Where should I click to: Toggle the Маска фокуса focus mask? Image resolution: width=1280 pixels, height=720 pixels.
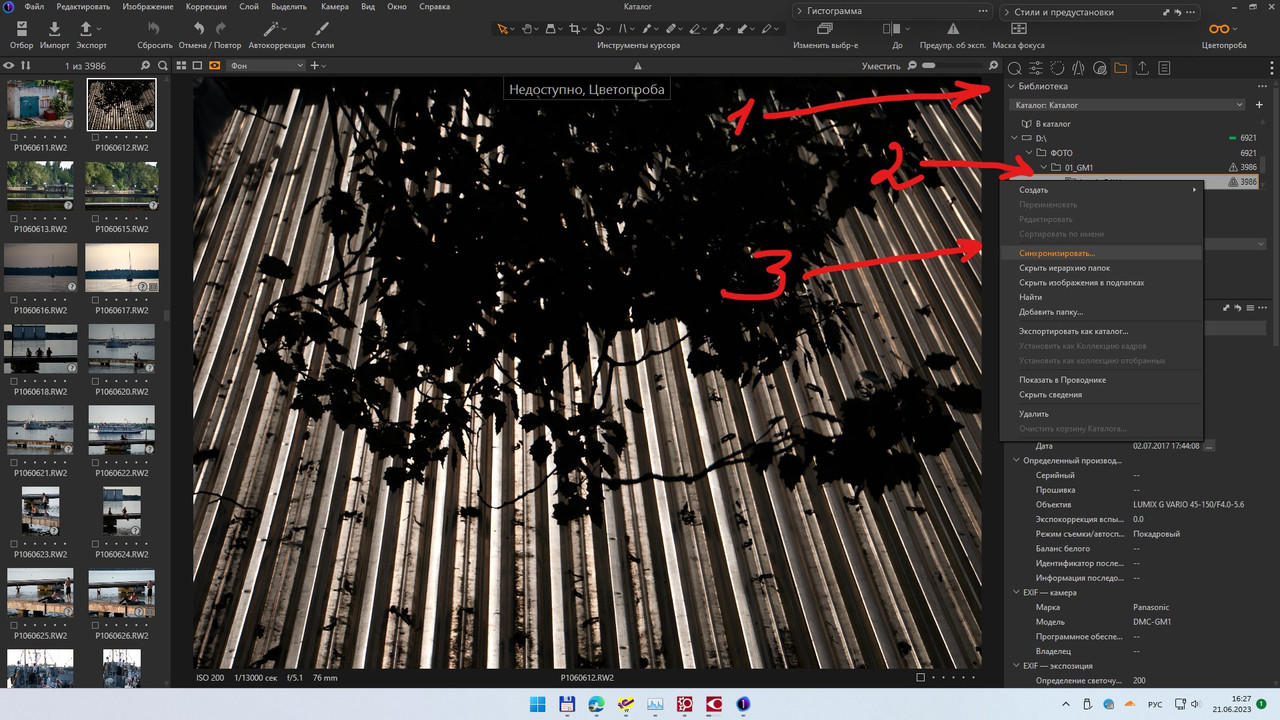click(1018, 29)
